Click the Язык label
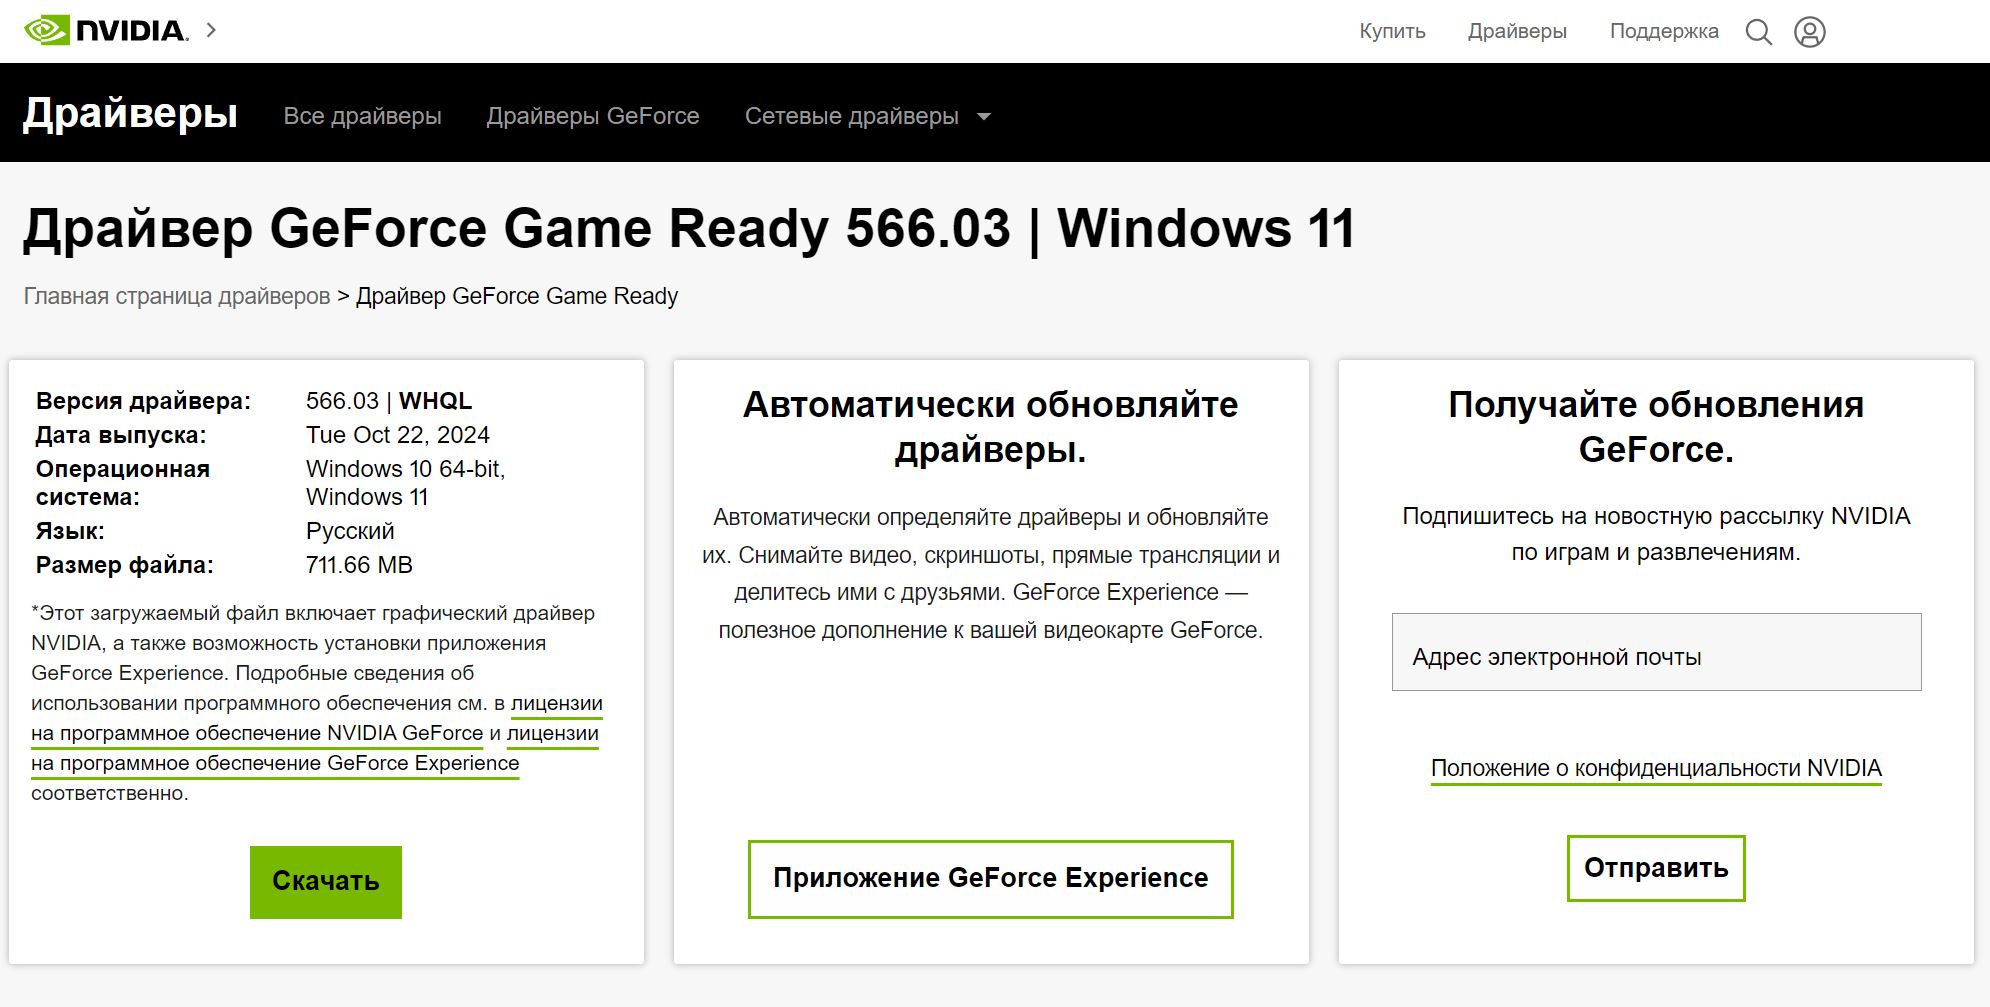1990x1007 pixels. (x=70, y=531)
